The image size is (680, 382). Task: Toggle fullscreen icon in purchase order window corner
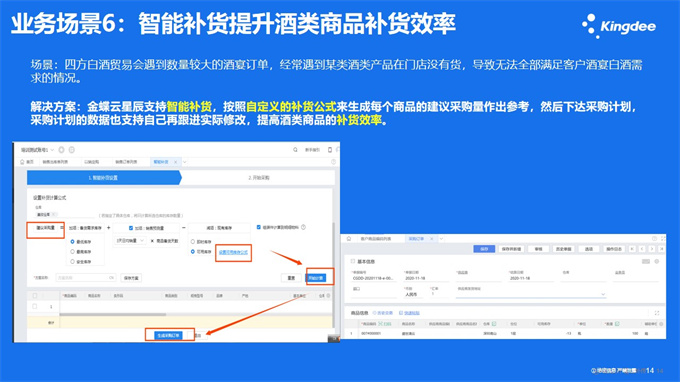(663, 238)
